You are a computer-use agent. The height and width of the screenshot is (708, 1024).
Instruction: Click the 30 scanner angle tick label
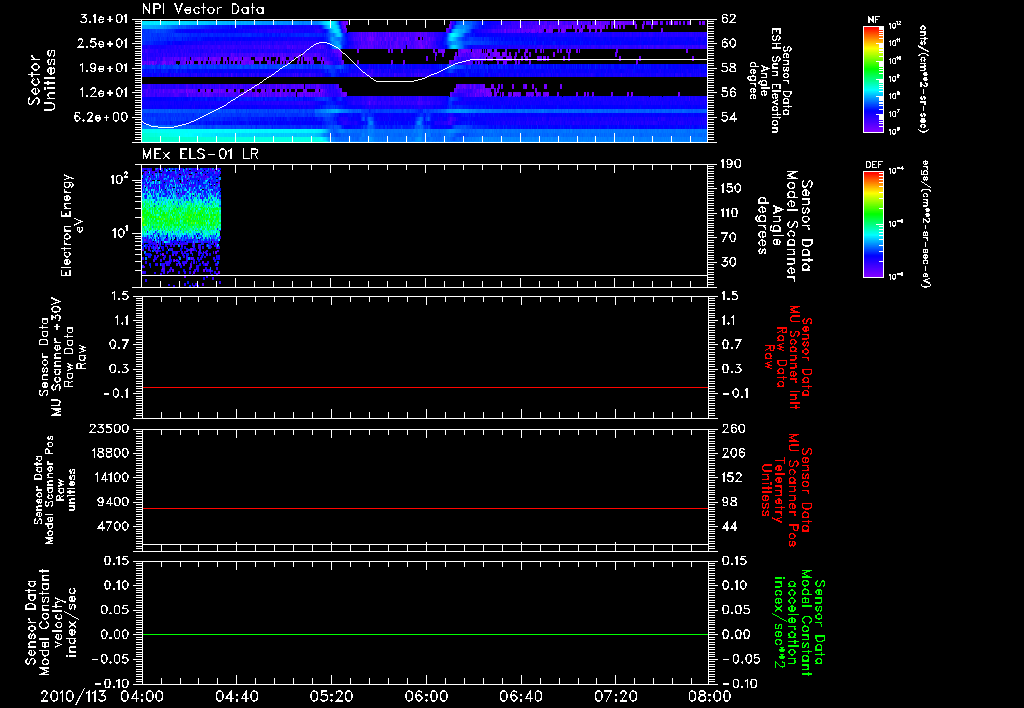[x=728, y=262]
